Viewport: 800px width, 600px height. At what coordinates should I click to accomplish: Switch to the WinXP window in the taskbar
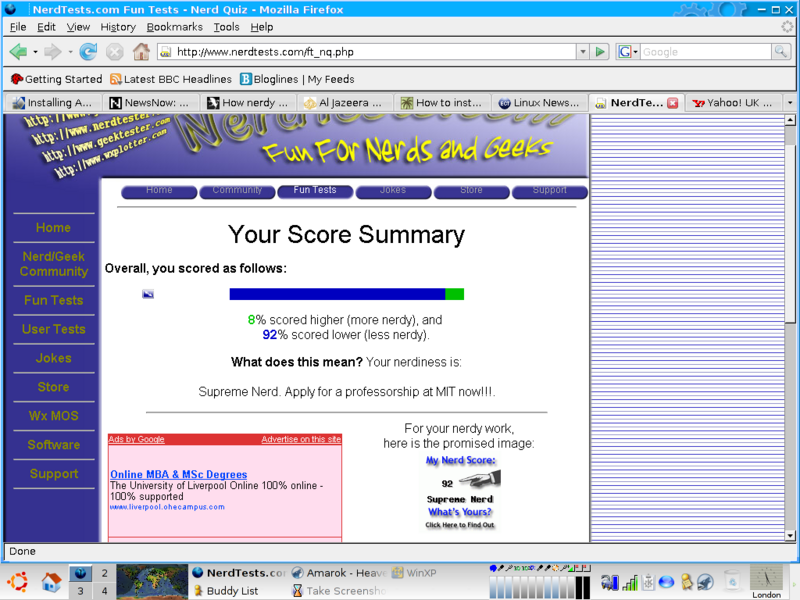coord(414,573)
